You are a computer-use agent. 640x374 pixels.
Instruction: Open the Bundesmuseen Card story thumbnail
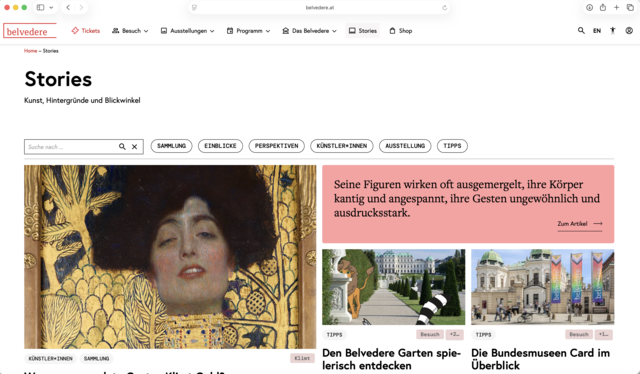[542, 287]
